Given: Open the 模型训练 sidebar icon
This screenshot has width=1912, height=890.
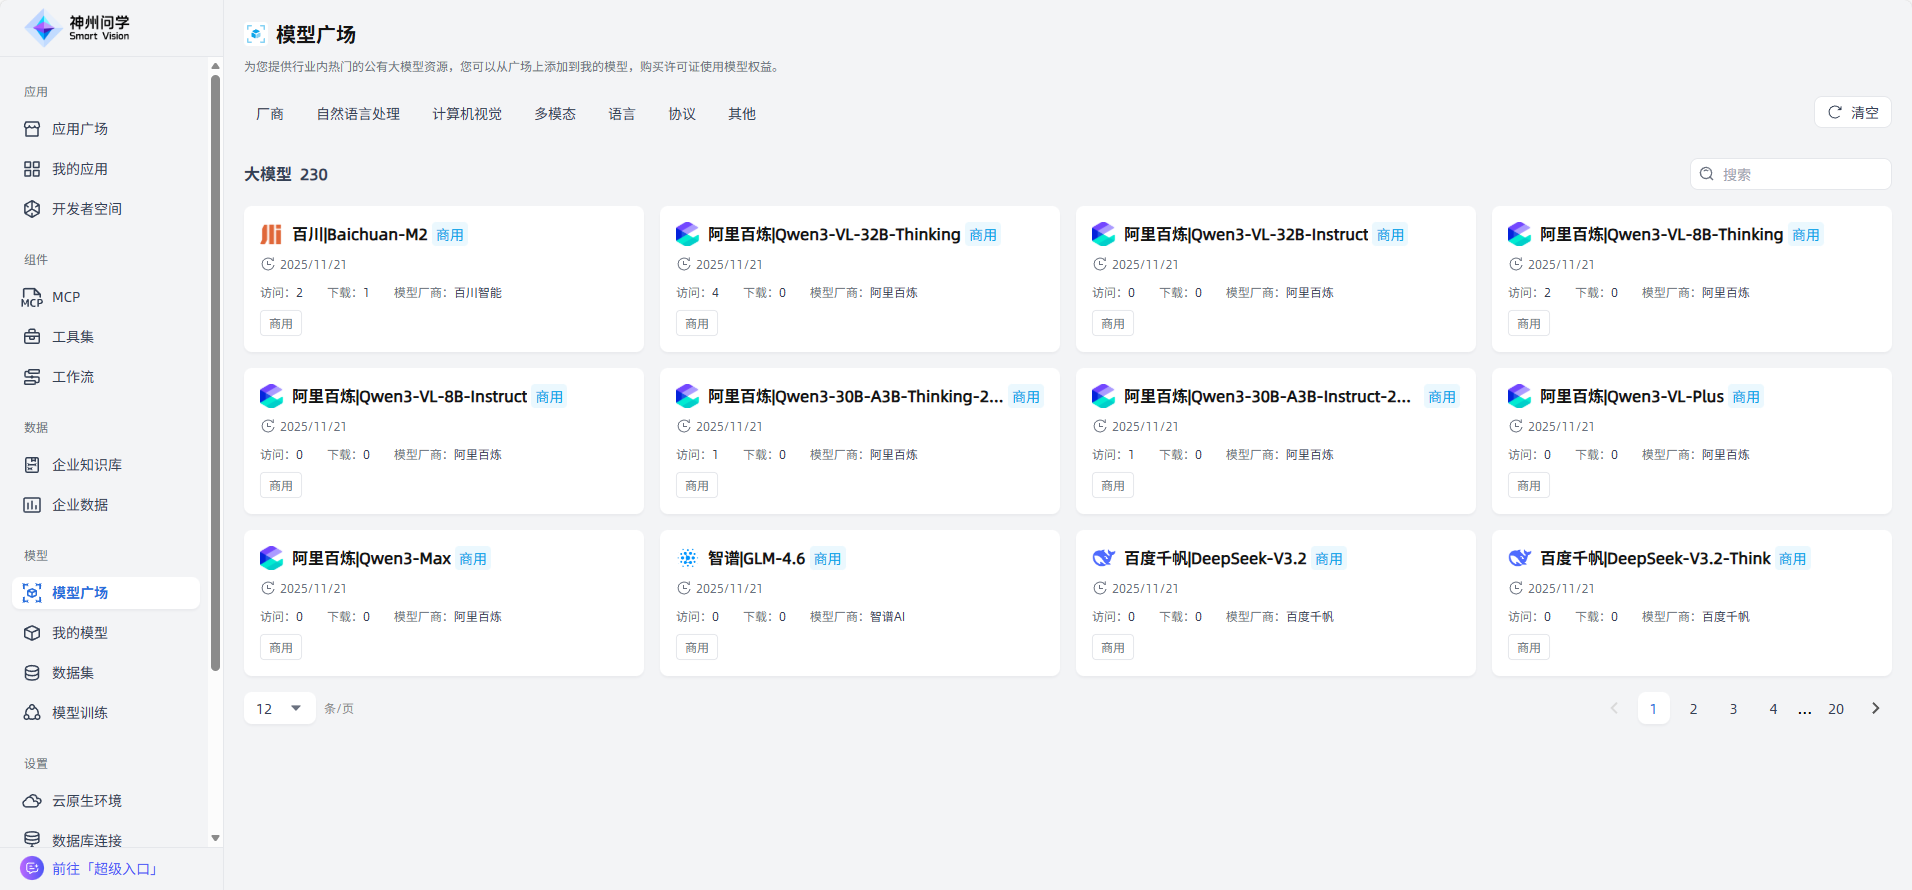Looking at the screenshot, I should pyautogui.click(x=32, y=713).
